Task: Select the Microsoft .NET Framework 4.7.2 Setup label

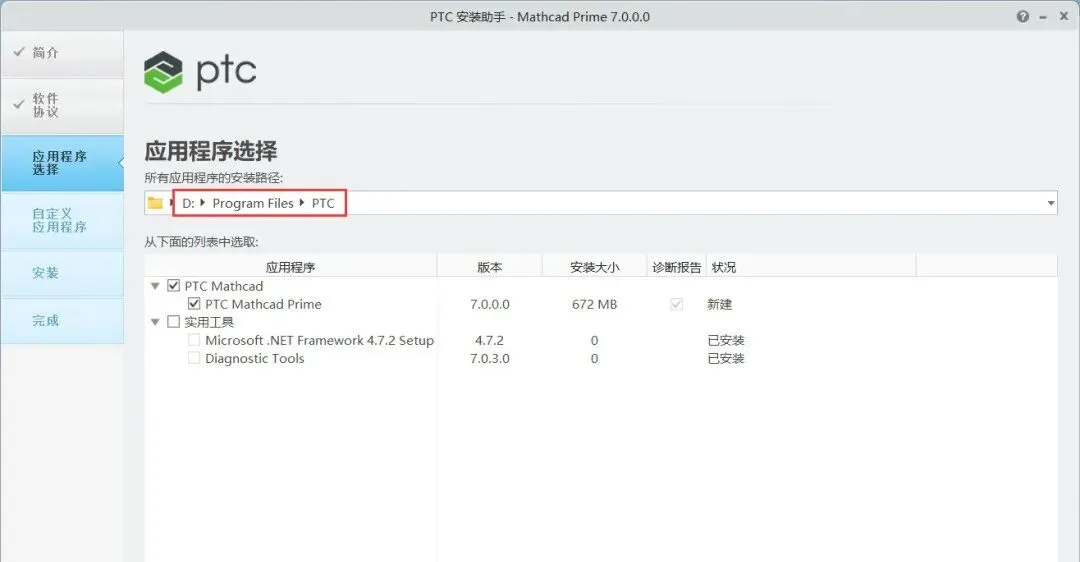Action: tap(320, 340)
